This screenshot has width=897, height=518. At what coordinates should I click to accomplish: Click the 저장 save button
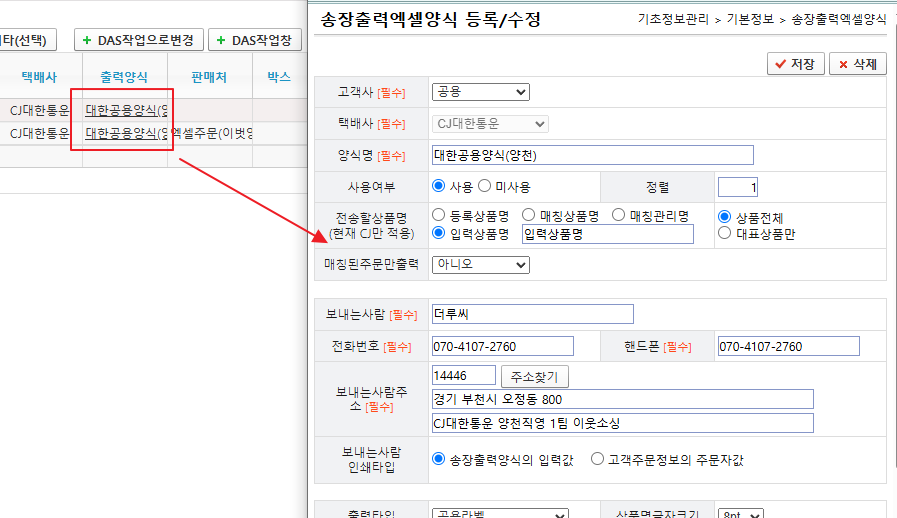tap(796, 64)
